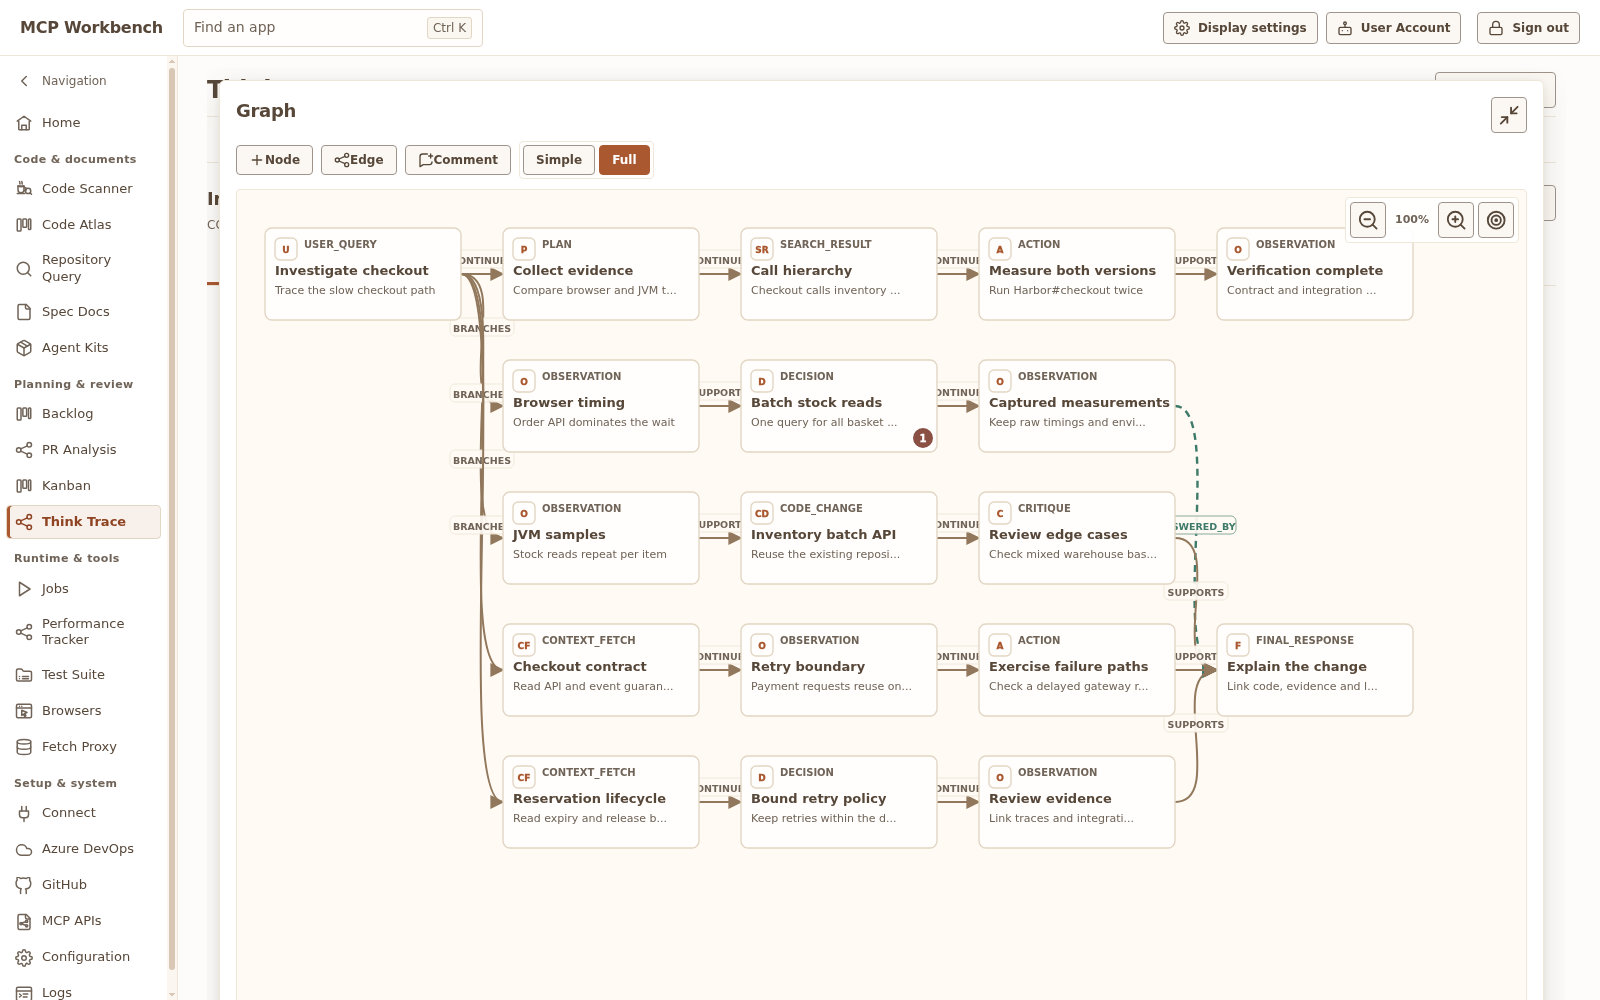The image size is (1600, 1000).
Task: Open Display settings
Action: pyautogui.click(x=1240, y=28)
